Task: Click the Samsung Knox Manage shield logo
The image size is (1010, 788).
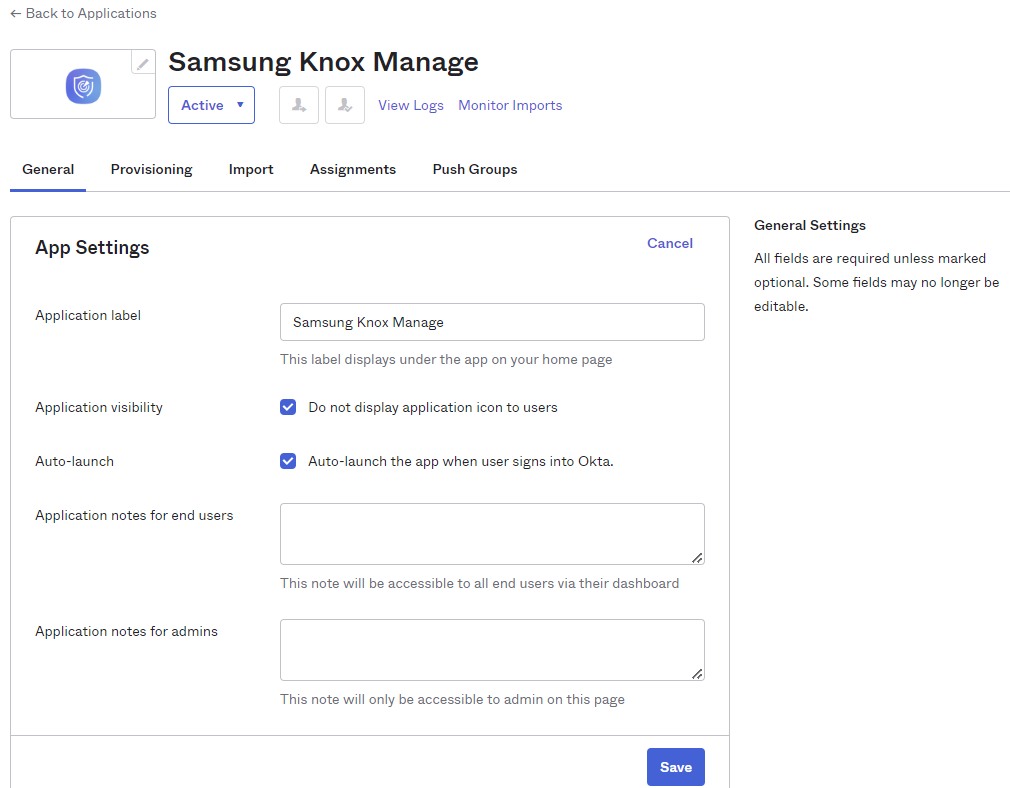Action: [83, 86]
